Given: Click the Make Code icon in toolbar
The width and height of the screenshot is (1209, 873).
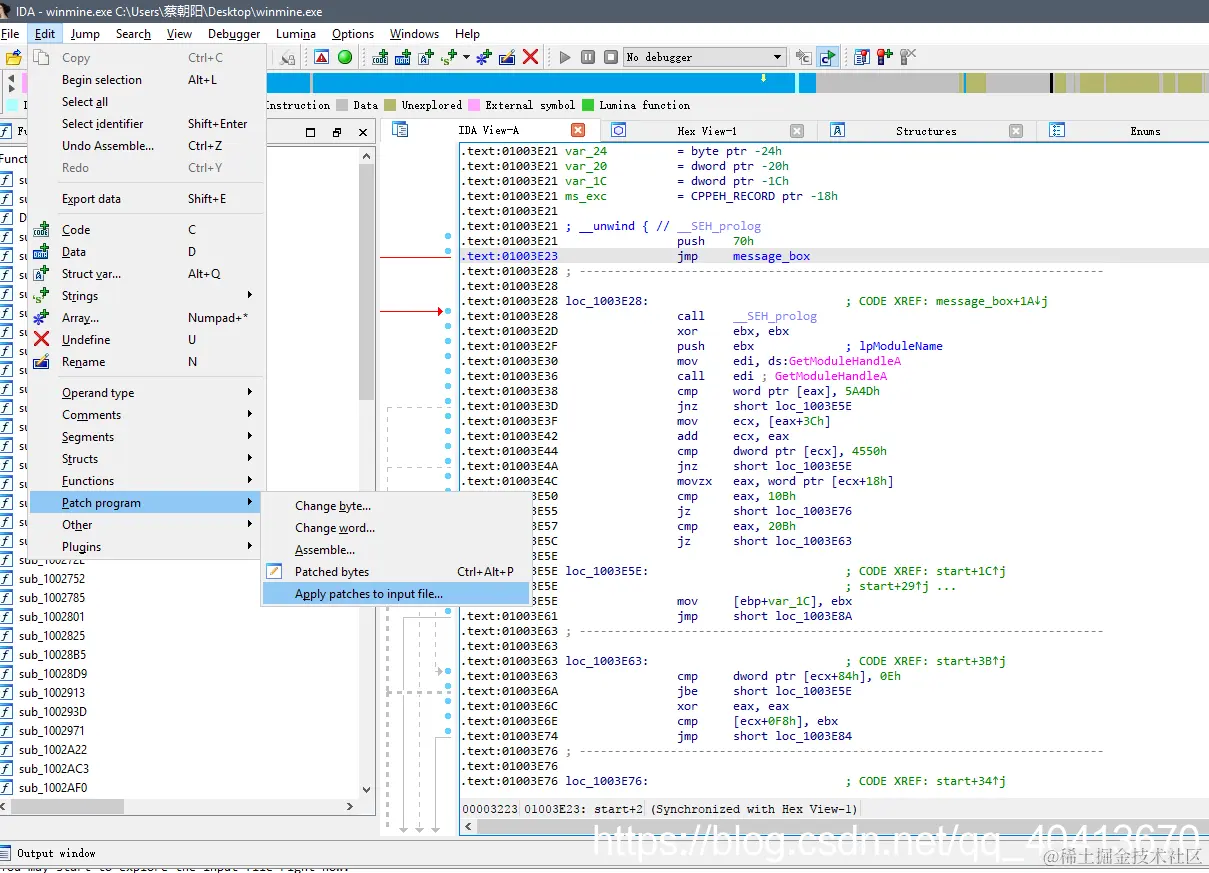Looking at the screenshot, I should (380, 57).
